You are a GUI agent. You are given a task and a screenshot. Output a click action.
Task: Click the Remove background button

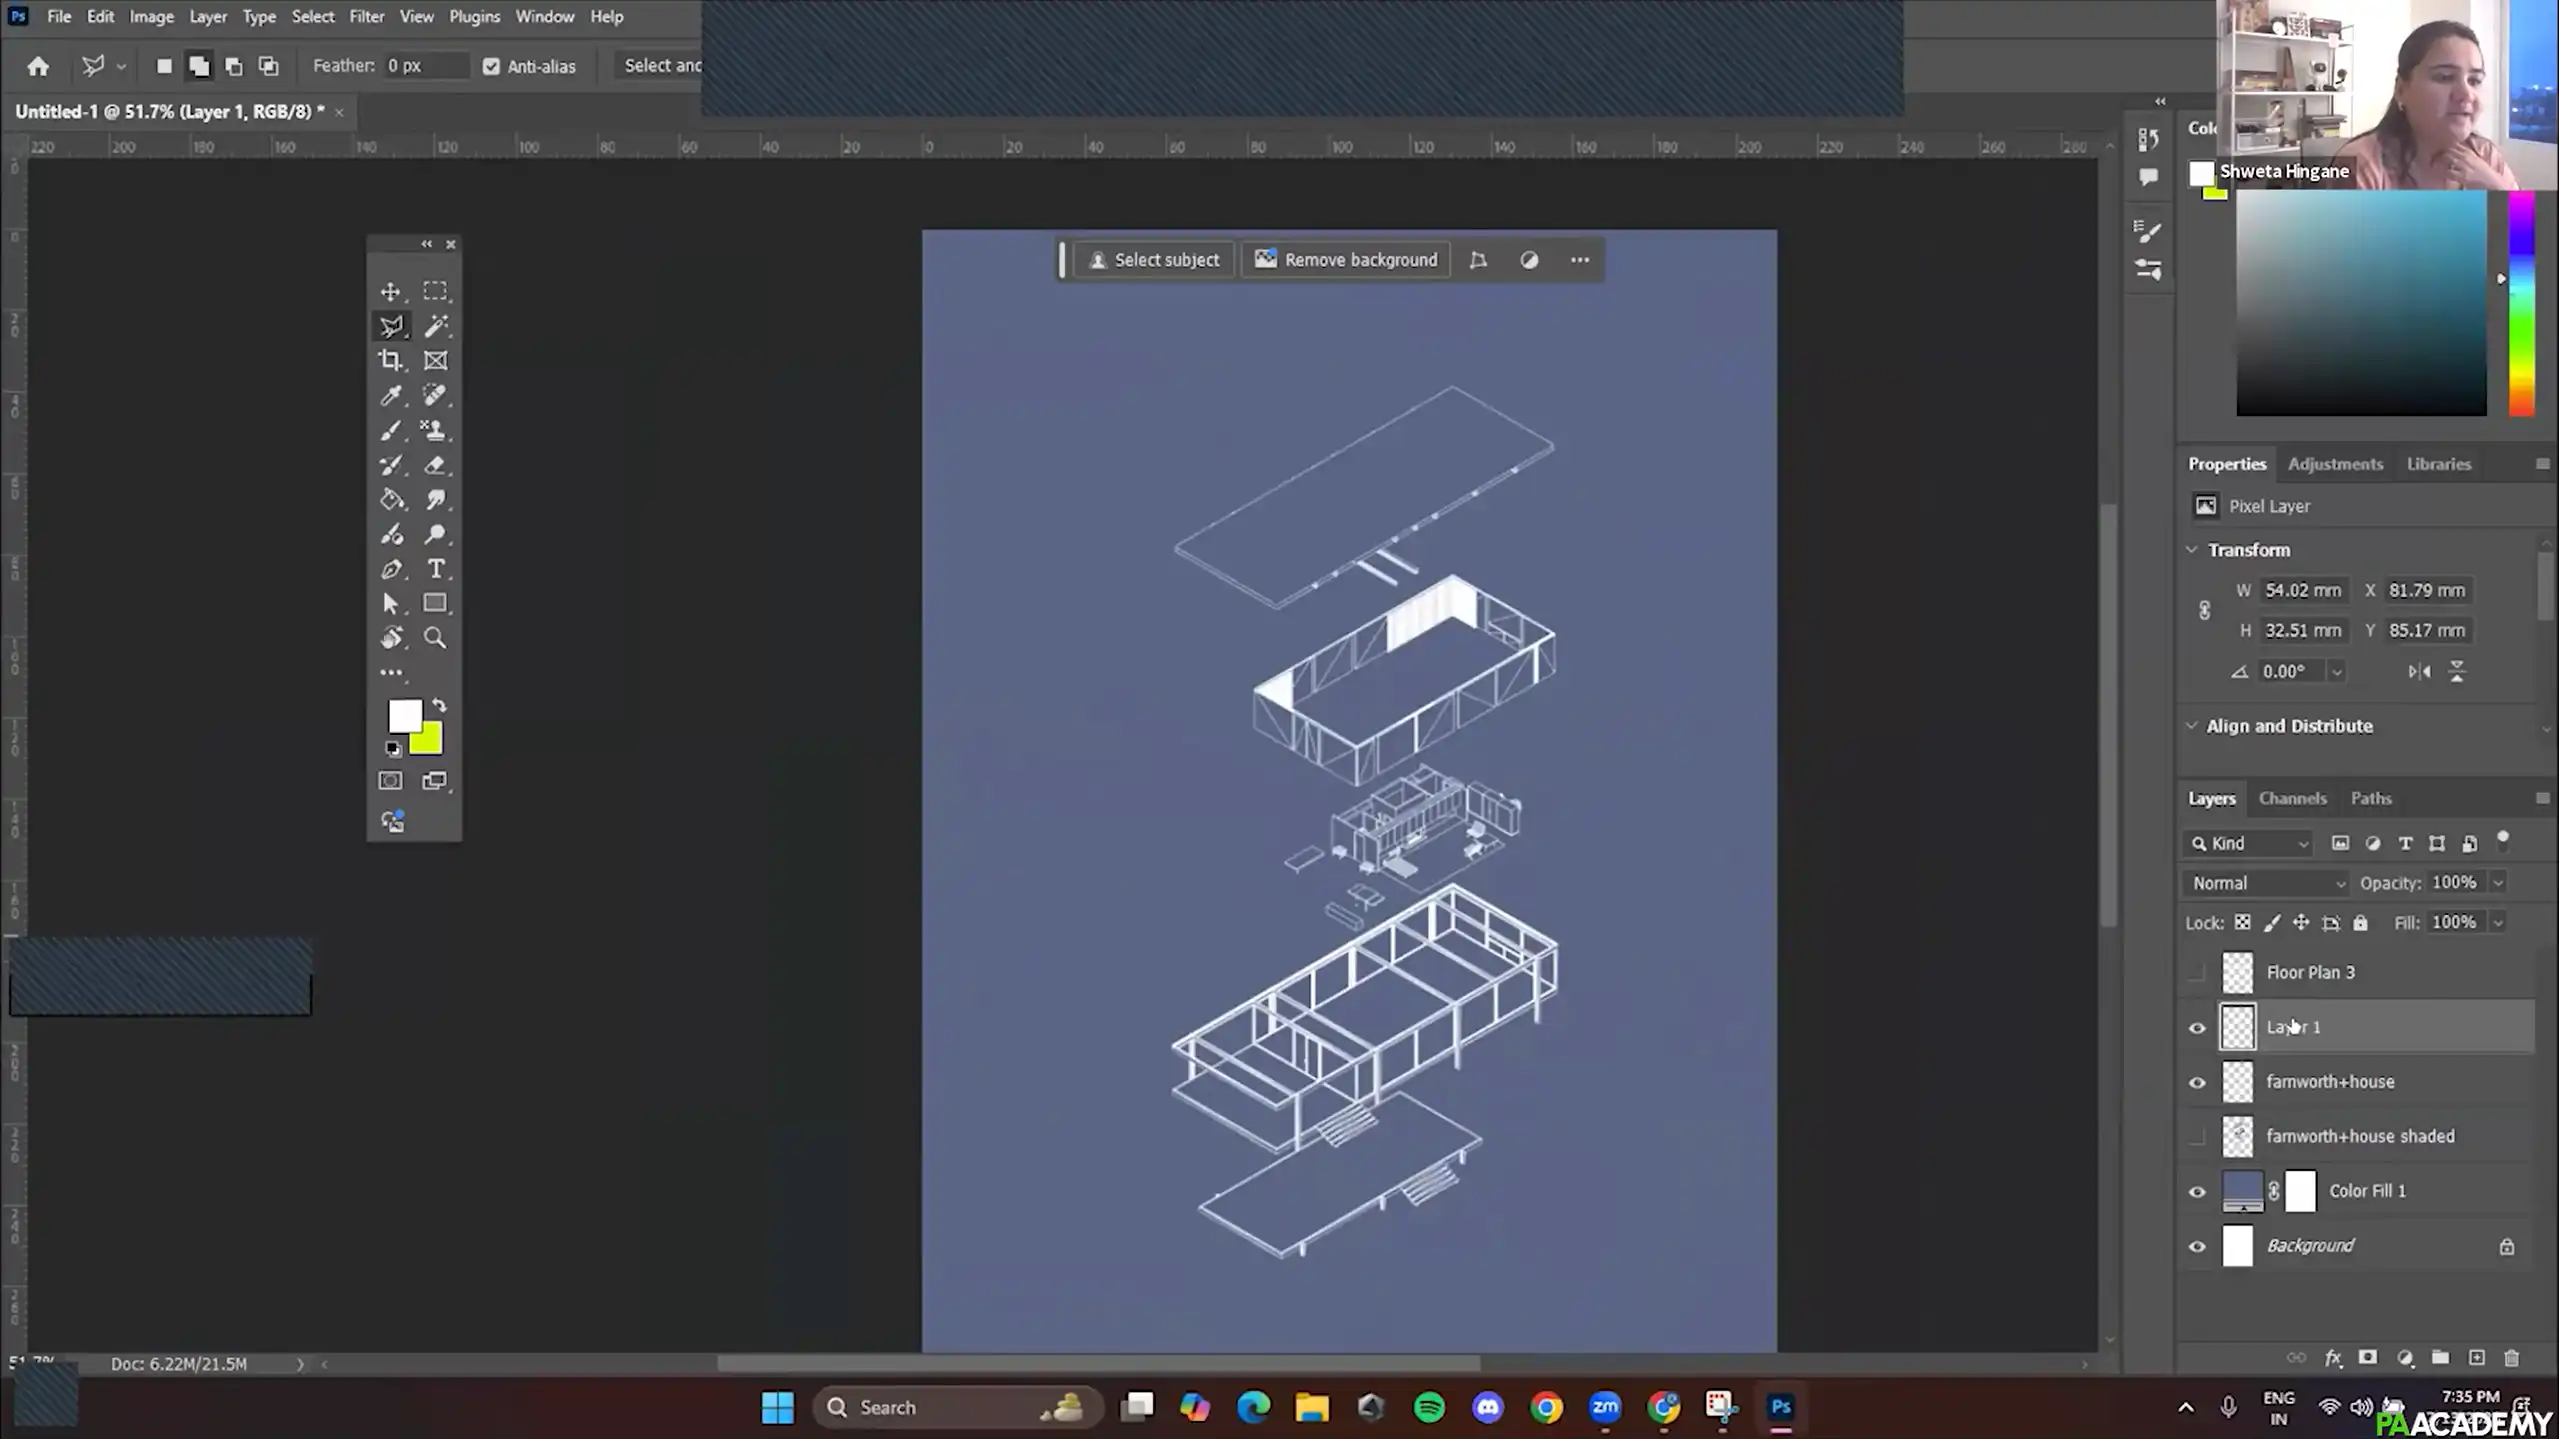(1346, 260)
